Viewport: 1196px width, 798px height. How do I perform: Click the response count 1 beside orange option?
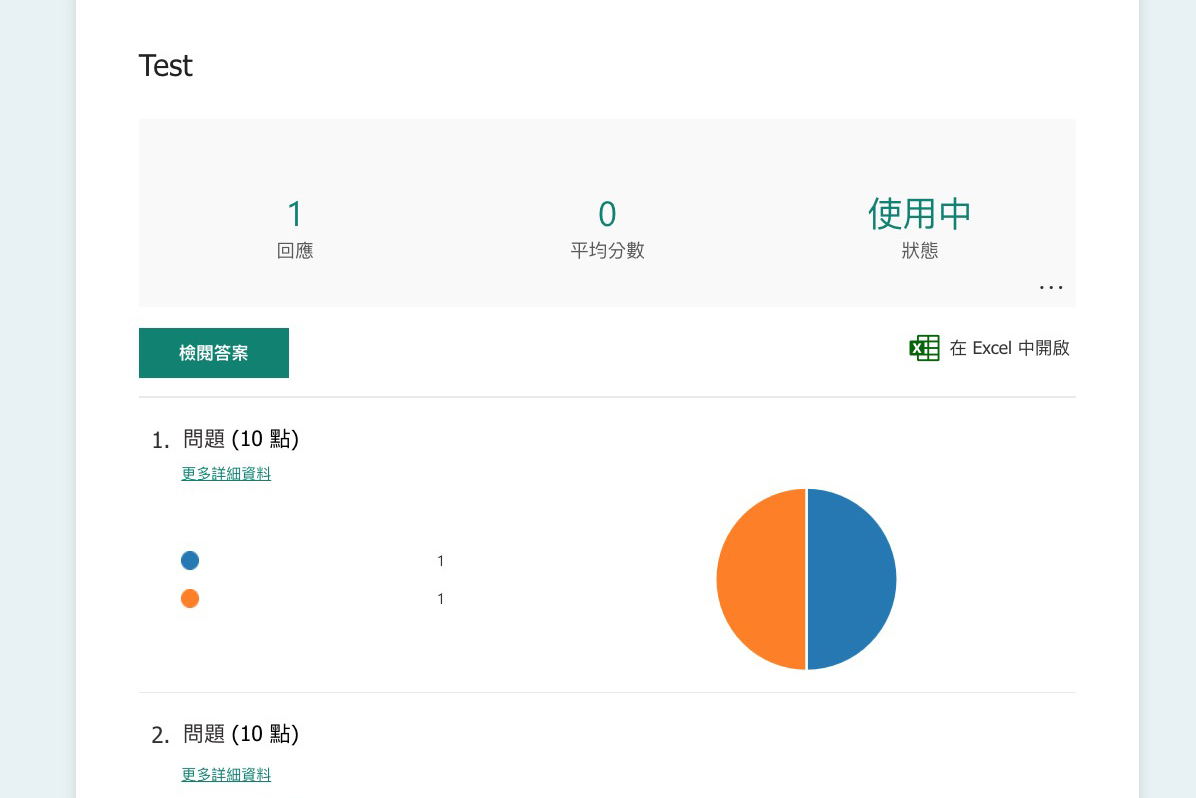coord(441,598)
